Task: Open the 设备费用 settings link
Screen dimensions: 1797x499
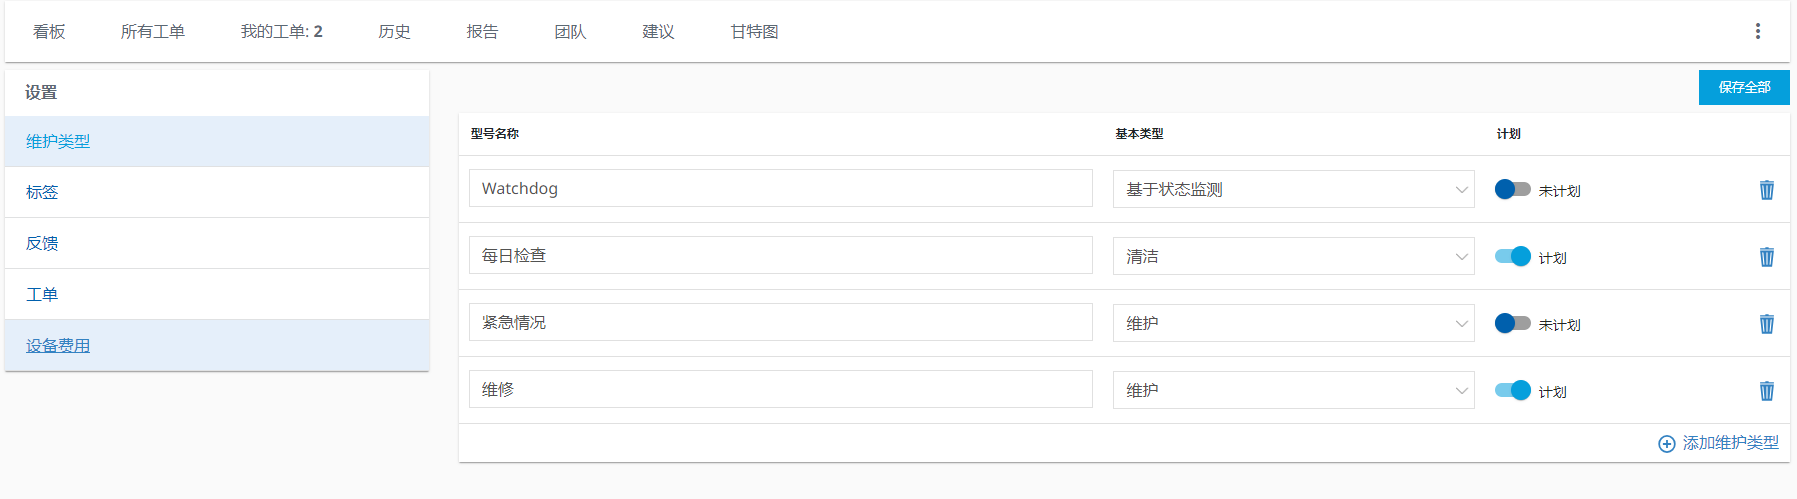Action: click(58, 346)
